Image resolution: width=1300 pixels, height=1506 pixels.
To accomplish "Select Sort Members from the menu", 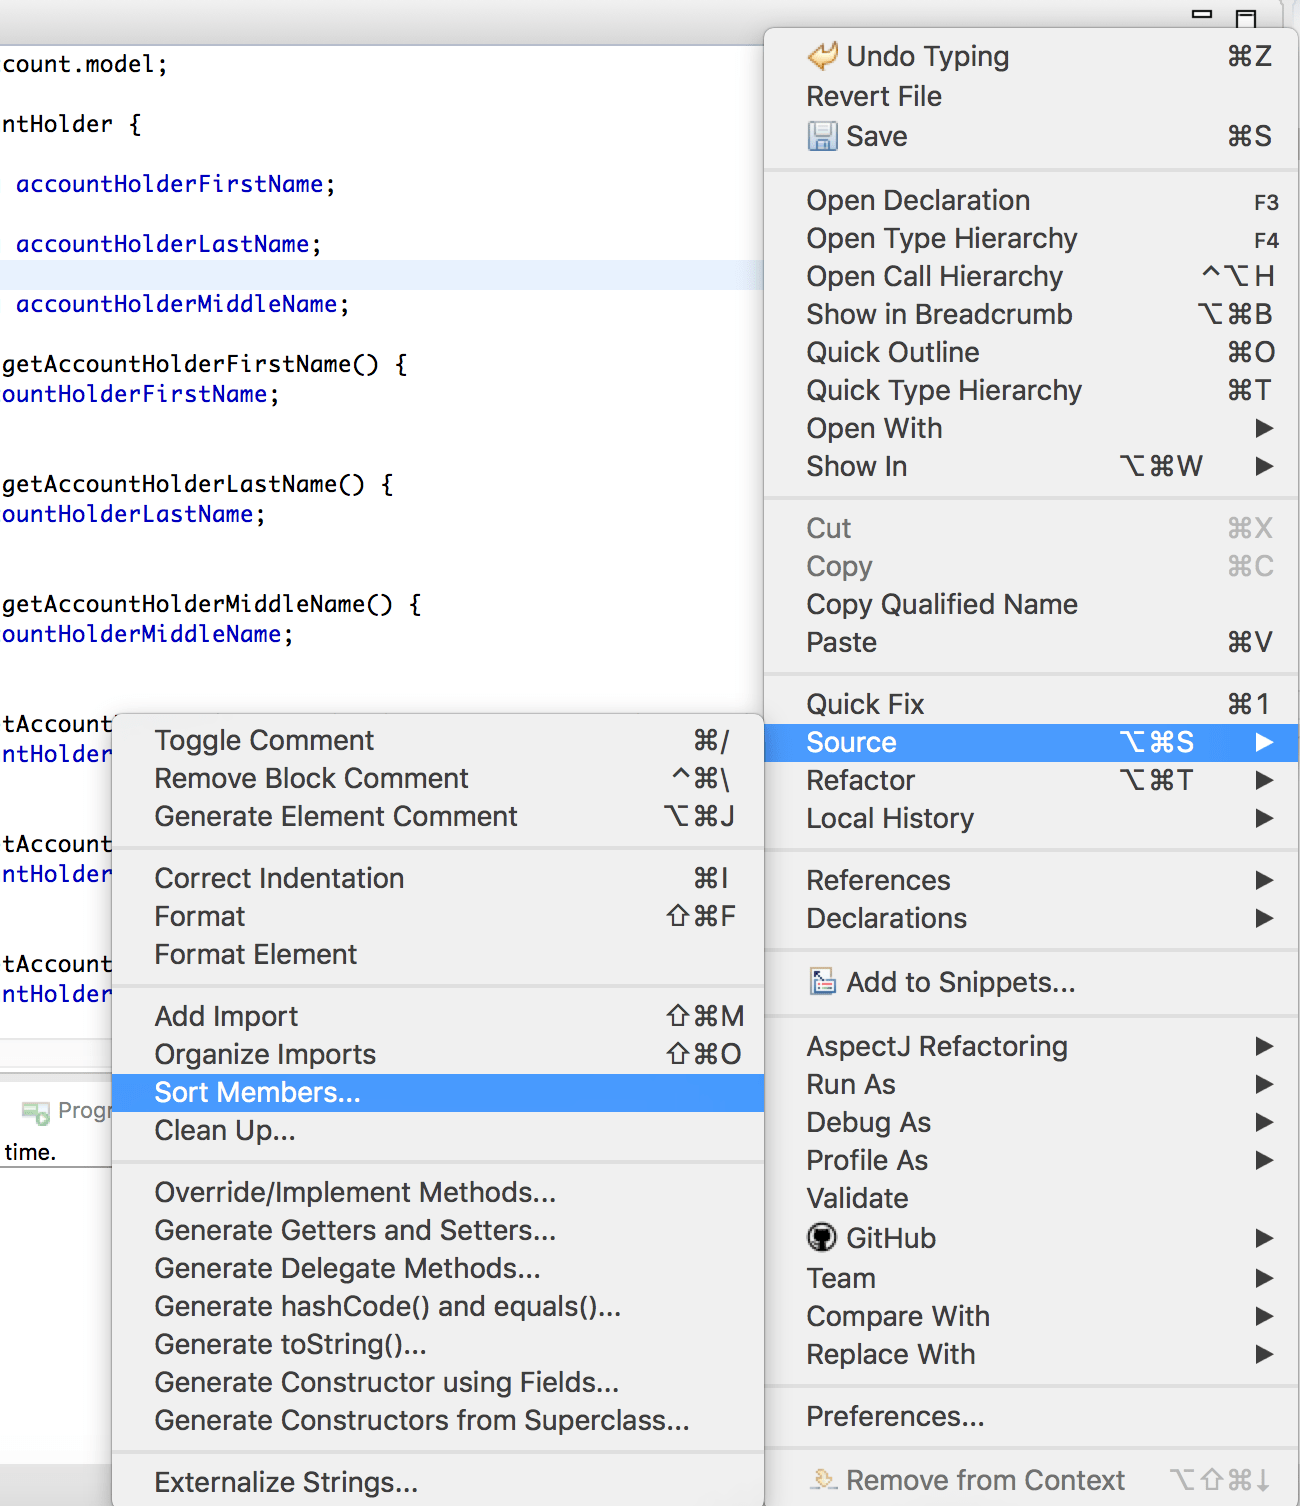I will (256, 1093).
